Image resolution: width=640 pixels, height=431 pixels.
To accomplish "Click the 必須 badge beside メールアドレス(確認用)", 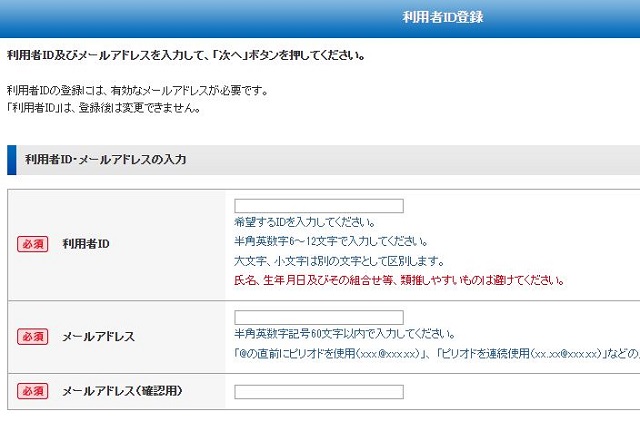I will [x=32, y=390].
